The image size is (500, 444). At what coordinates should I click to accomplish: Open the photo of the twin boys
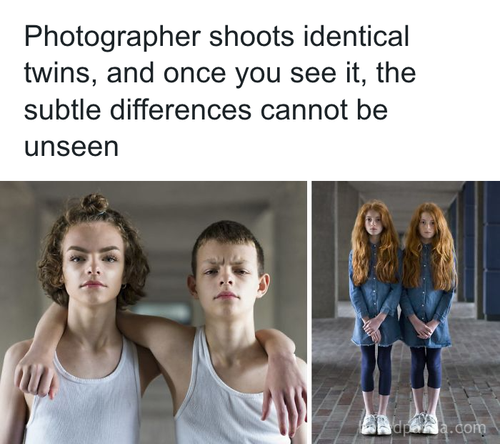tap(153, 312)
